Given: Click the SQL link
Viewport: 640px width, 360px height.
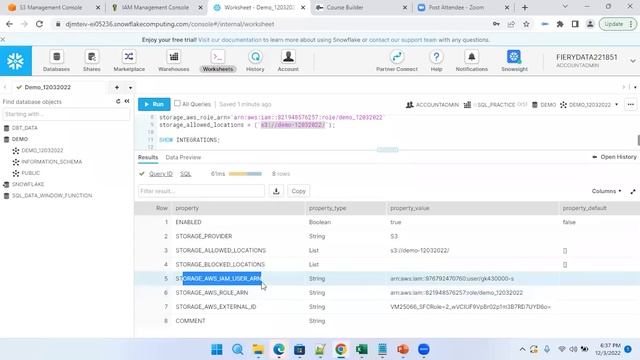Looking at the screenshot, I should [186, 174].
